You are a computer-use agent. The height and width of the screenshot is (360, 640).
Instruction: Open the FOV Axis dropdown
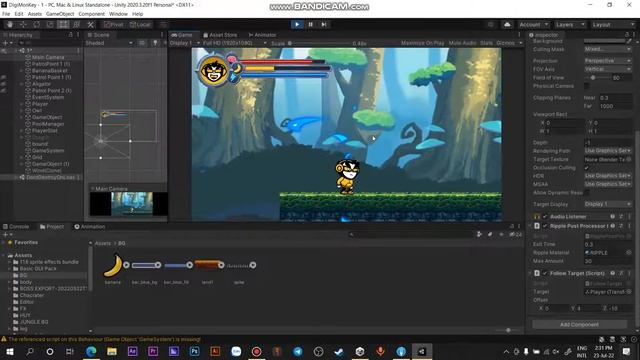607,69
